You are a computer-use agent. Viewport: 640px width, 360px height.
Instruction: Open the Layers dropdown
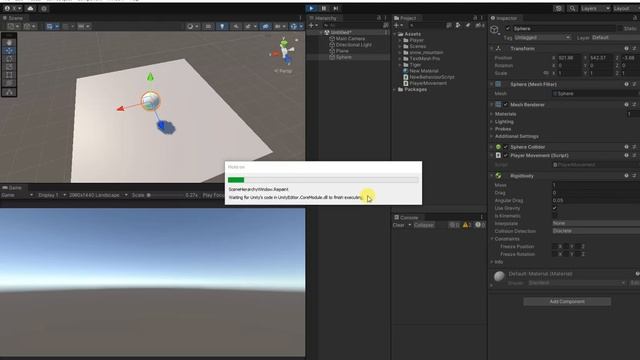(596, 9)
